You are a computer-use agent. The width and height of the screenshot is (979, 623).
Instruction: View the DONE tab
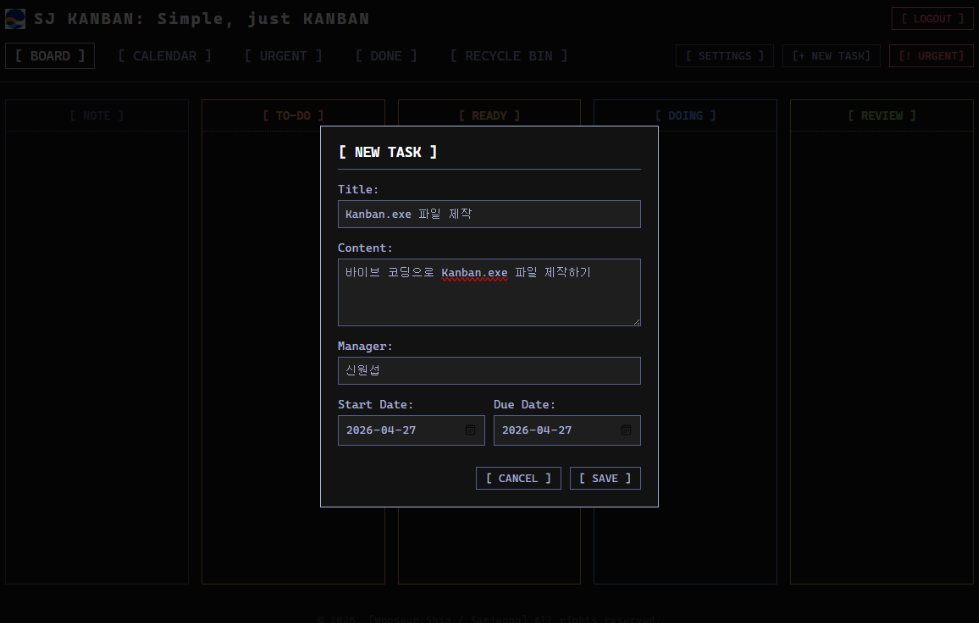pyautogui.click(x=386, y=56)
